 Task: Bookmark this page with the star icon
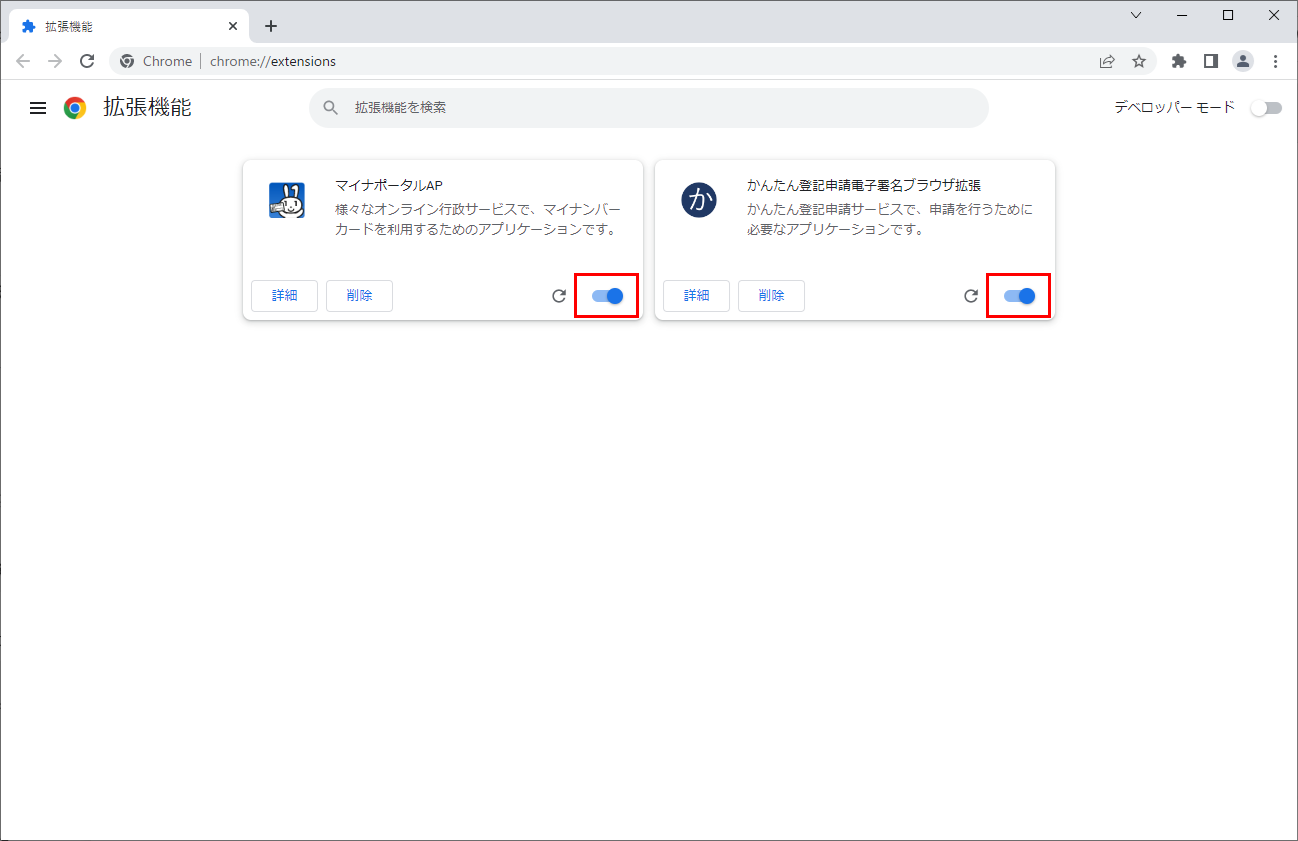click(1139, 61)
